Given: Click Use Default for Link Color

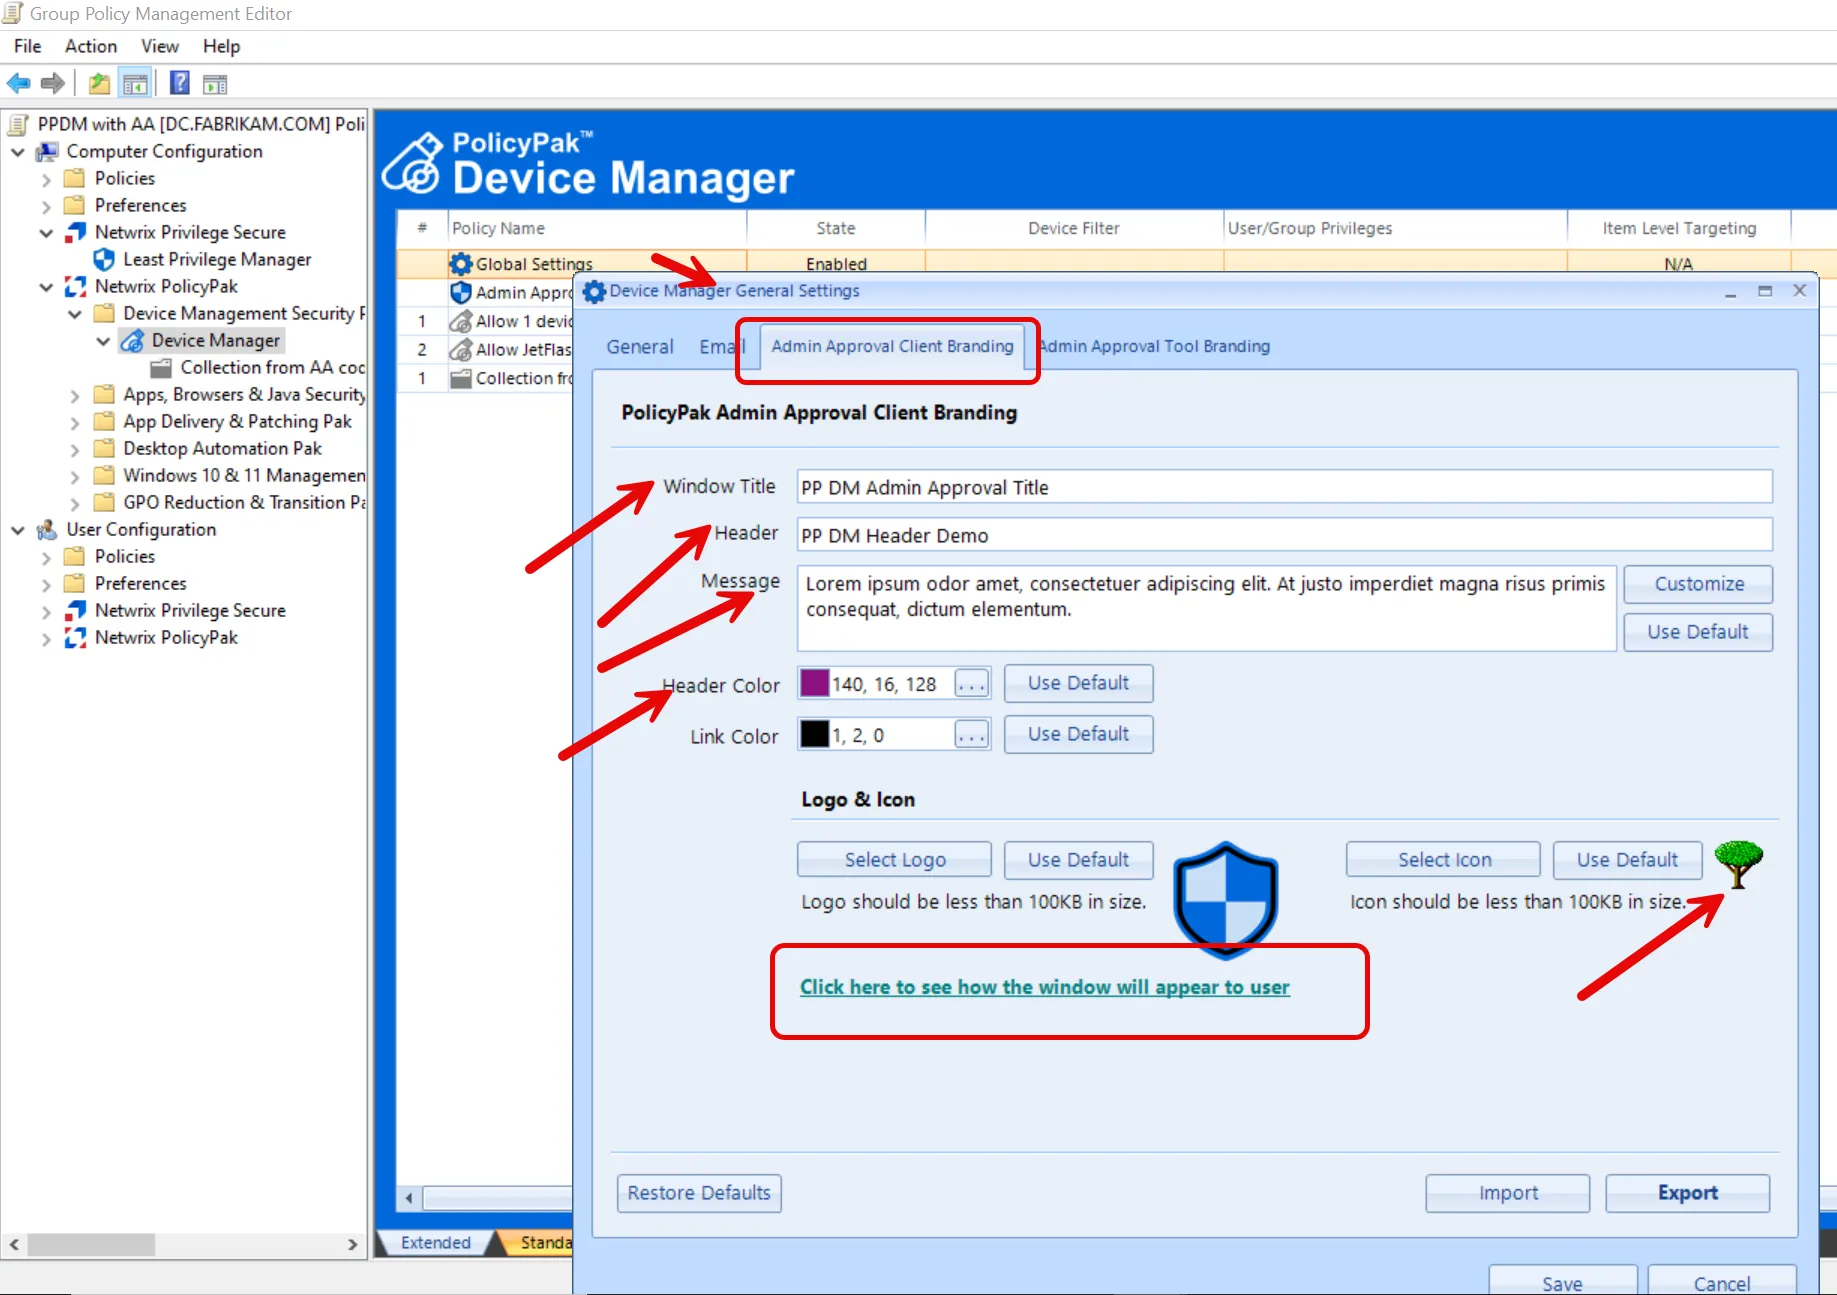Looking at the screenshot, I should pyautogui.click(x=1078, y=734).
